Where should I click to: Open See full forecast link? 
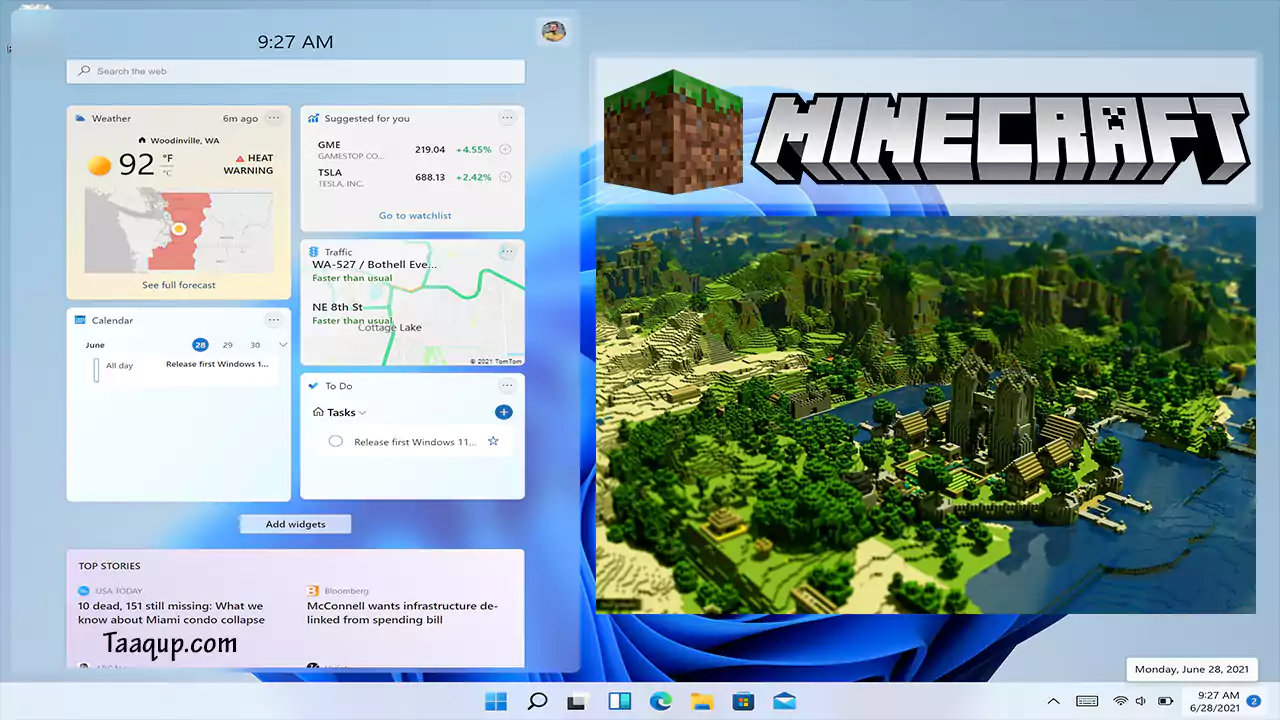pyautogui.click(x=179, y=285)
